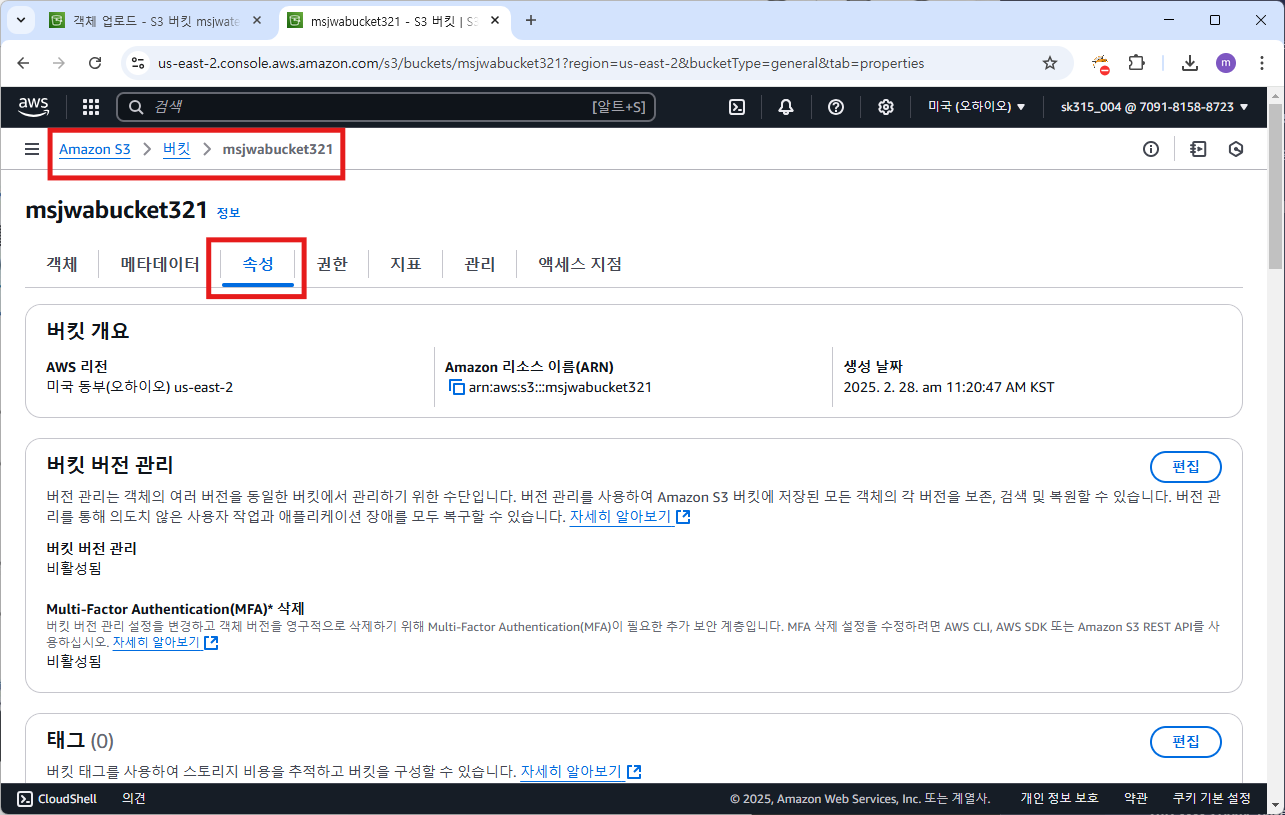Toggle the side navigation hamburger menu
The width and height of the screenshot is (1285, 815).
32,149
